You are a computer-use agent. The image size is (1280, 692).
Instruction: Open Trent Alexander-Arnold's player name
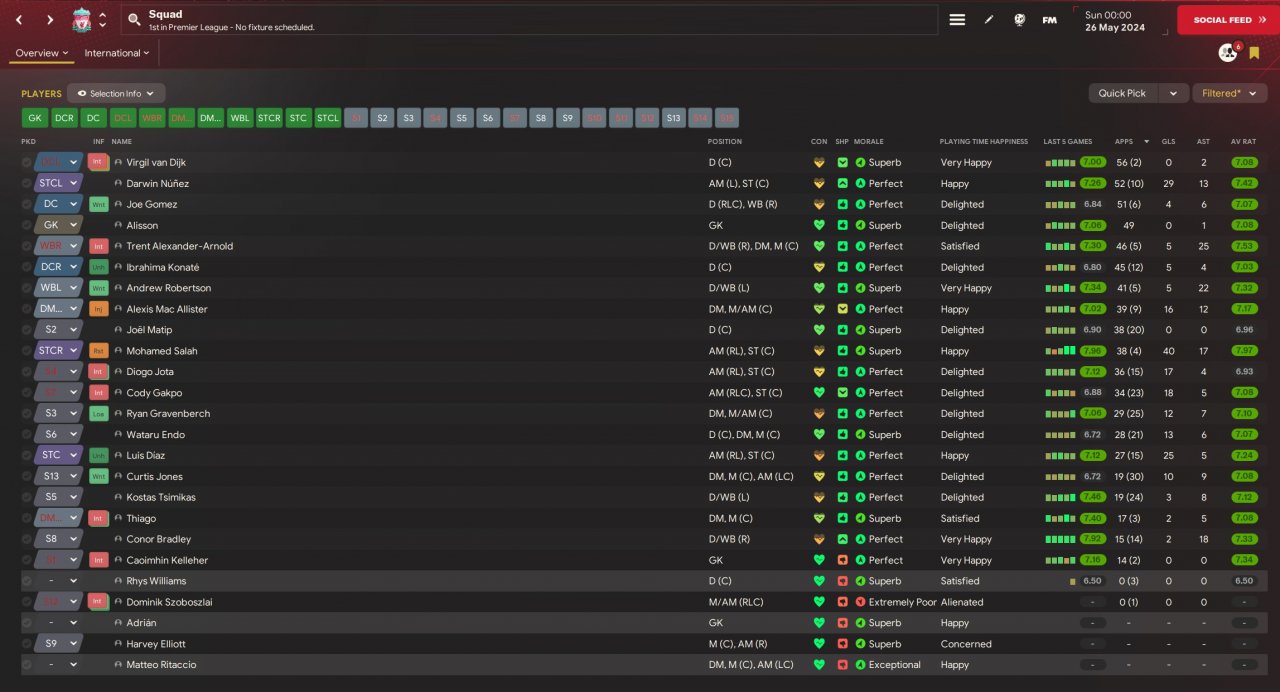click(x=180, y=246)
